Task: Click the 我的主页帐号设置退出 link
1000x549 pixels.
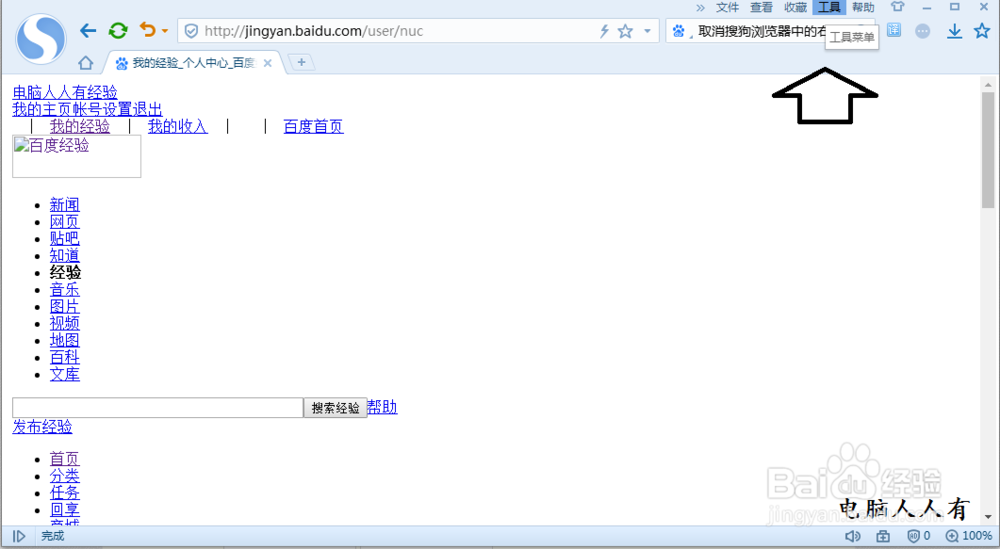Action: [87, 109]
